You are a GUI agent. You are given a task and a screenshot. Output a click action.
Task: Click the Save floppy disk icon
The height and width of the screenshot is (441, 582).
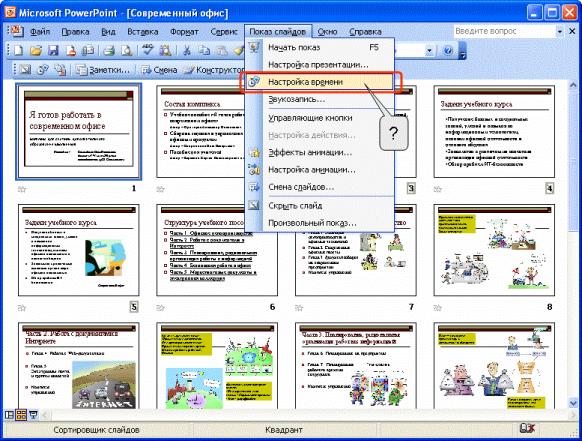(x=53, y=50)
